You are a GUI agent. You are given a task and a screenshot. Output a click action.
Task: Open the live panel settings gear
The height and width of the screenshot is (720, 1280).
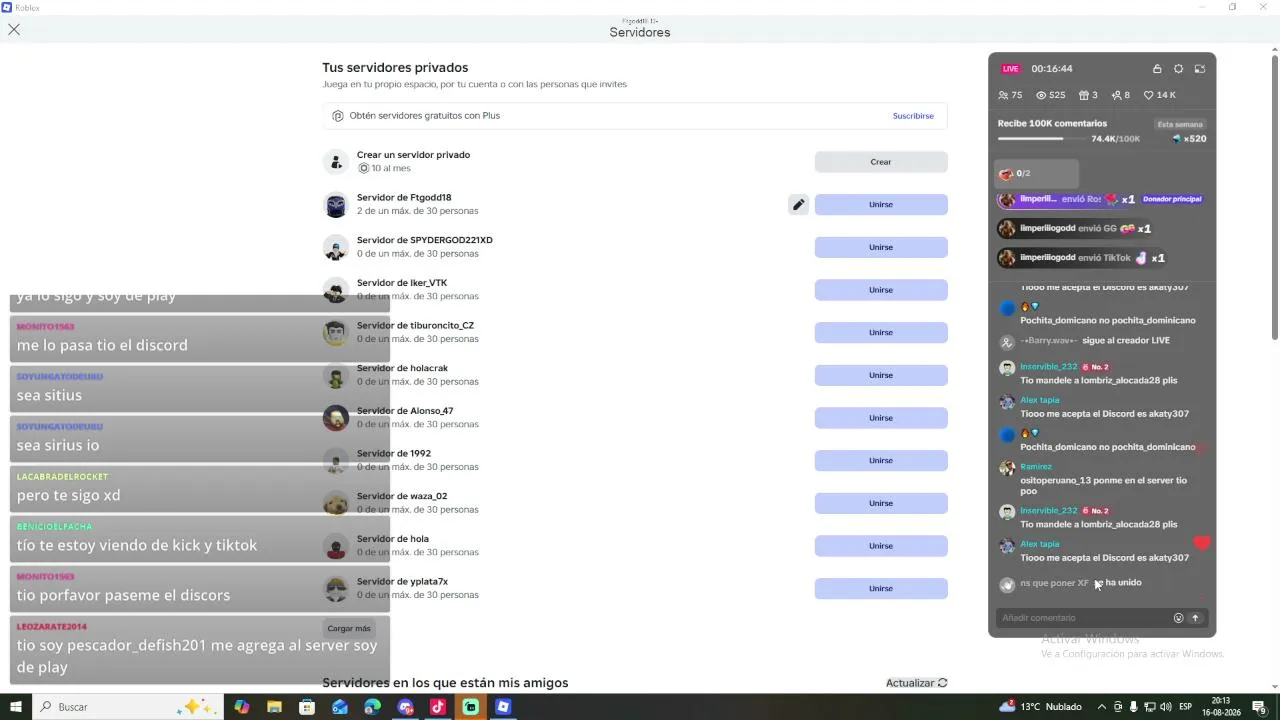(x=1178, y=69)
